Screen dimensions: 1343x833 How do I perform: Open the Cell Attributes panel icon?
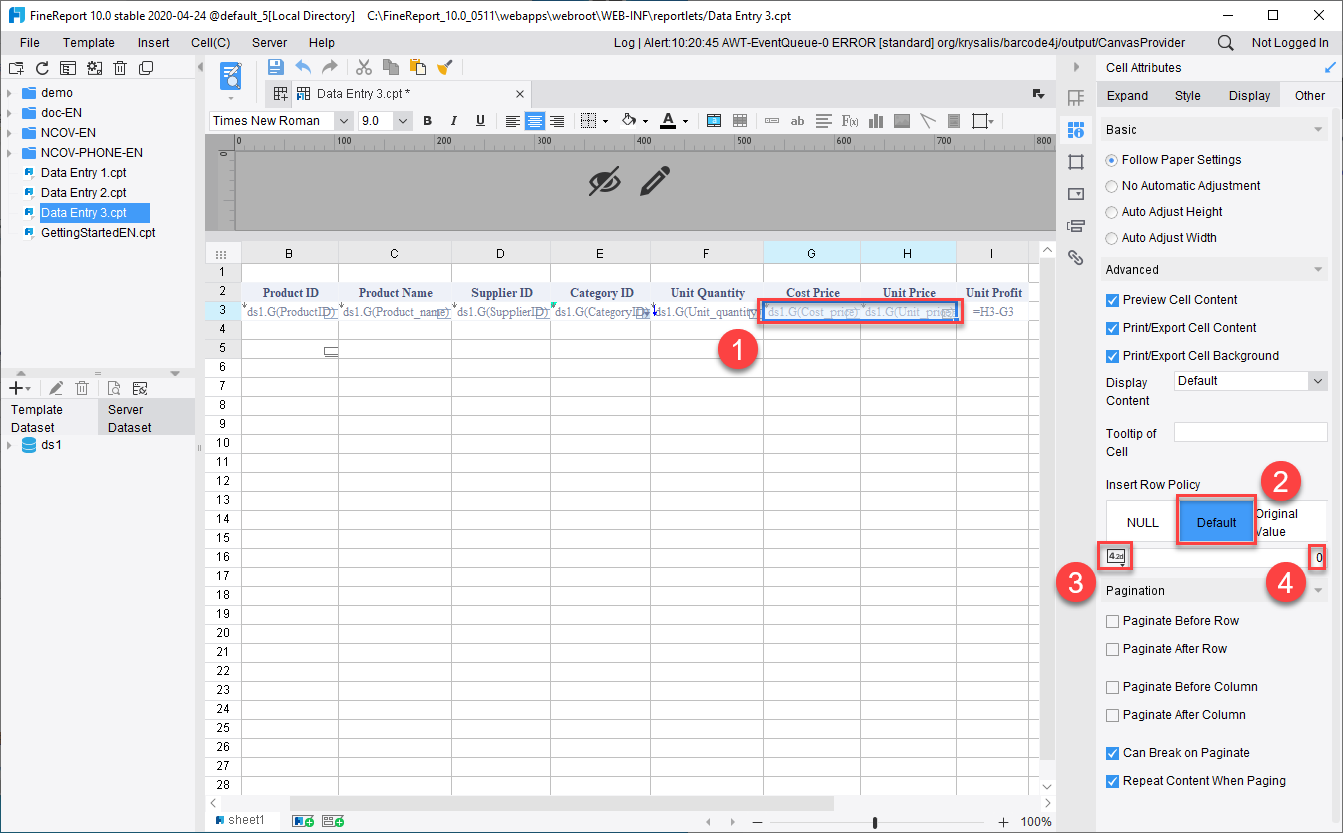click(1076, 130)
